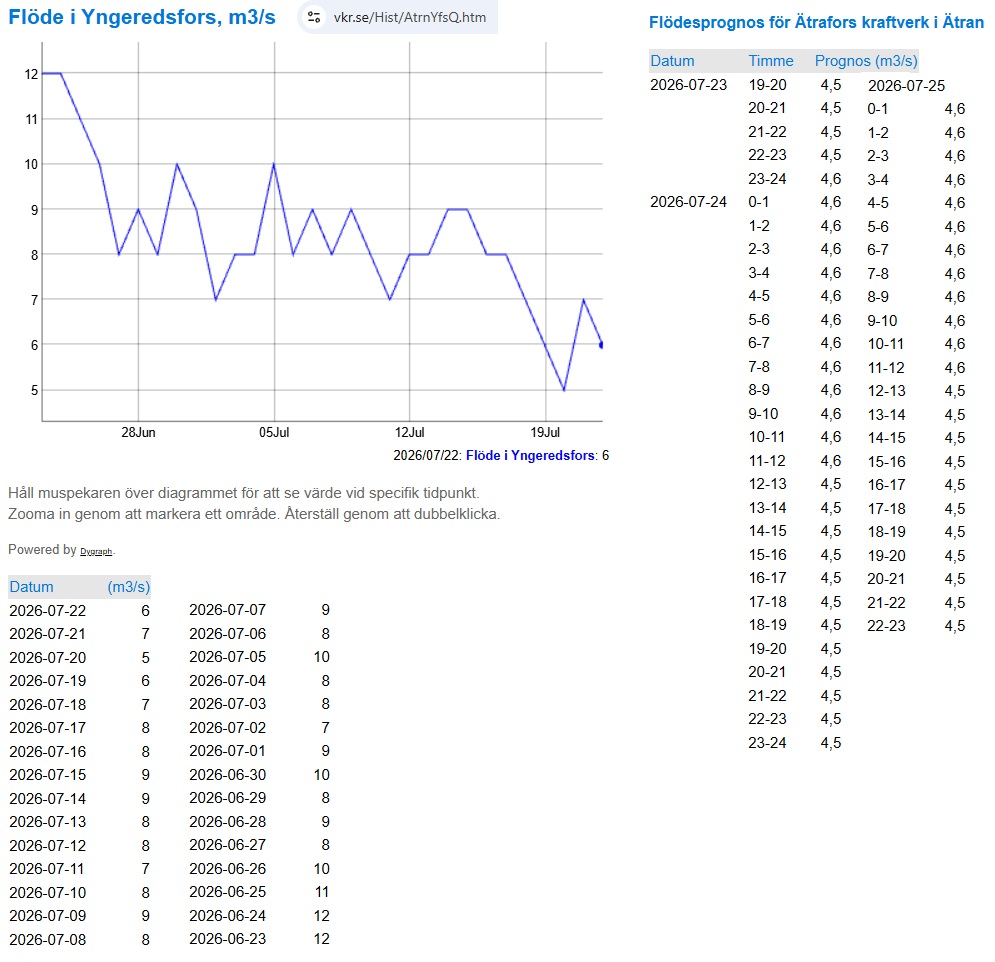Select the 2026-06-25 date cell
Viewport: 995px width, 962px height.
(228, 892)
